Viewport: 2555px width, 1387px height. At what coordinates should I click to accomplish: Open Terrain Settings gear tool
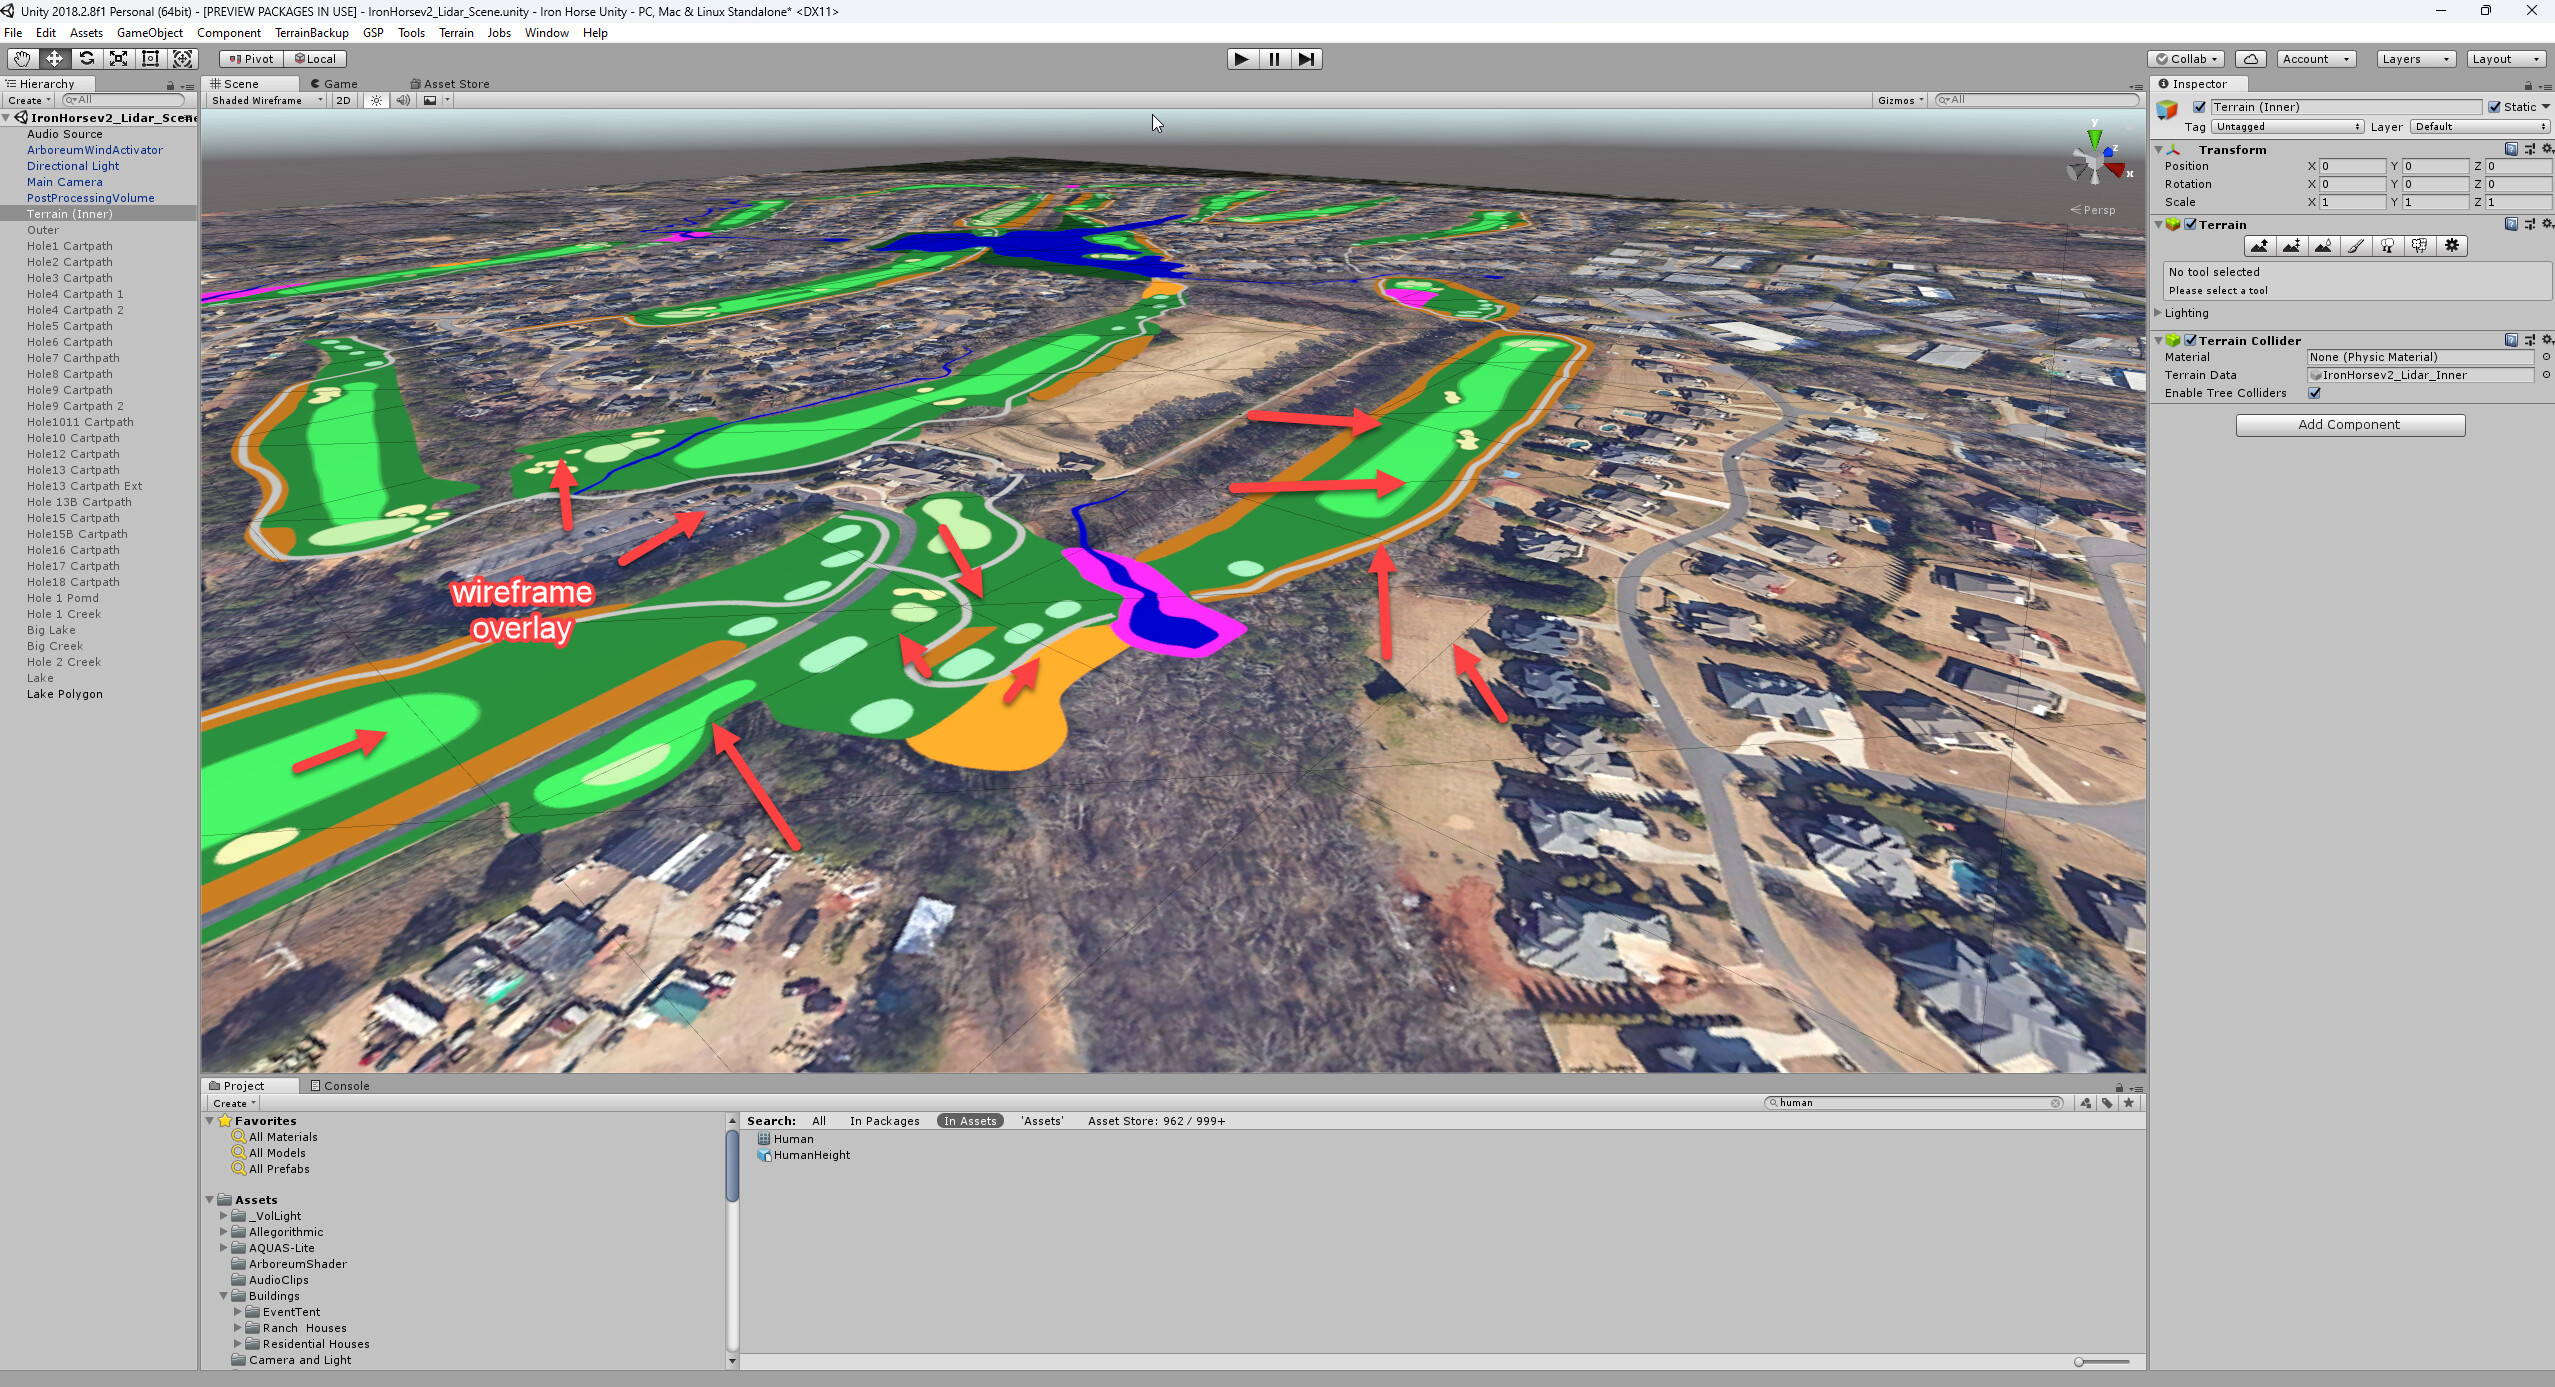click(2453, 246)
